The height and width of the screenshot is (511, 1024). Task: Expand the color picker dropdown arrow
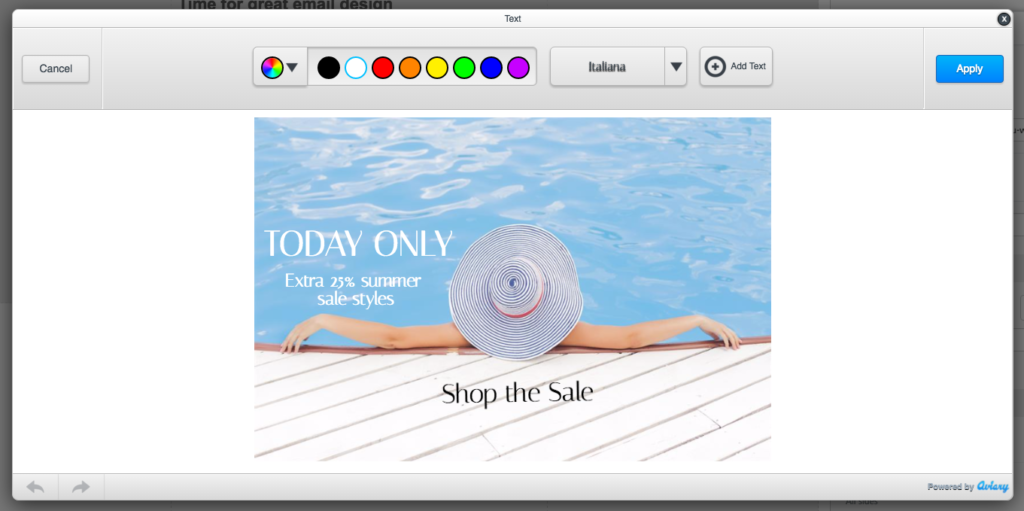(293, 68)
